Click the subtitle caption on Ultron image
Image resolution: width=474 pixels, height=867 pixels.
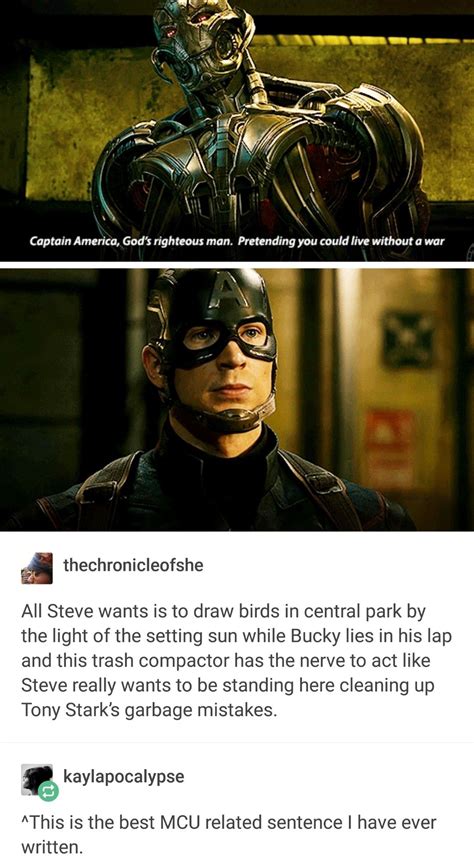pos(237,241)
